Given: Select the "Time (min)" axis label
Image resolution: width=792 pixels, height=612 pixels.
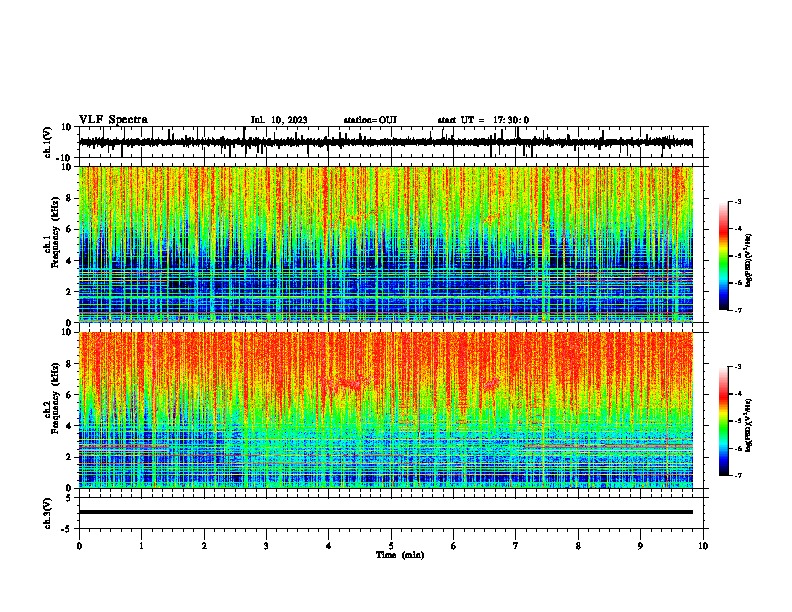Looking at the screenshot, I should (x=400, y=555).
